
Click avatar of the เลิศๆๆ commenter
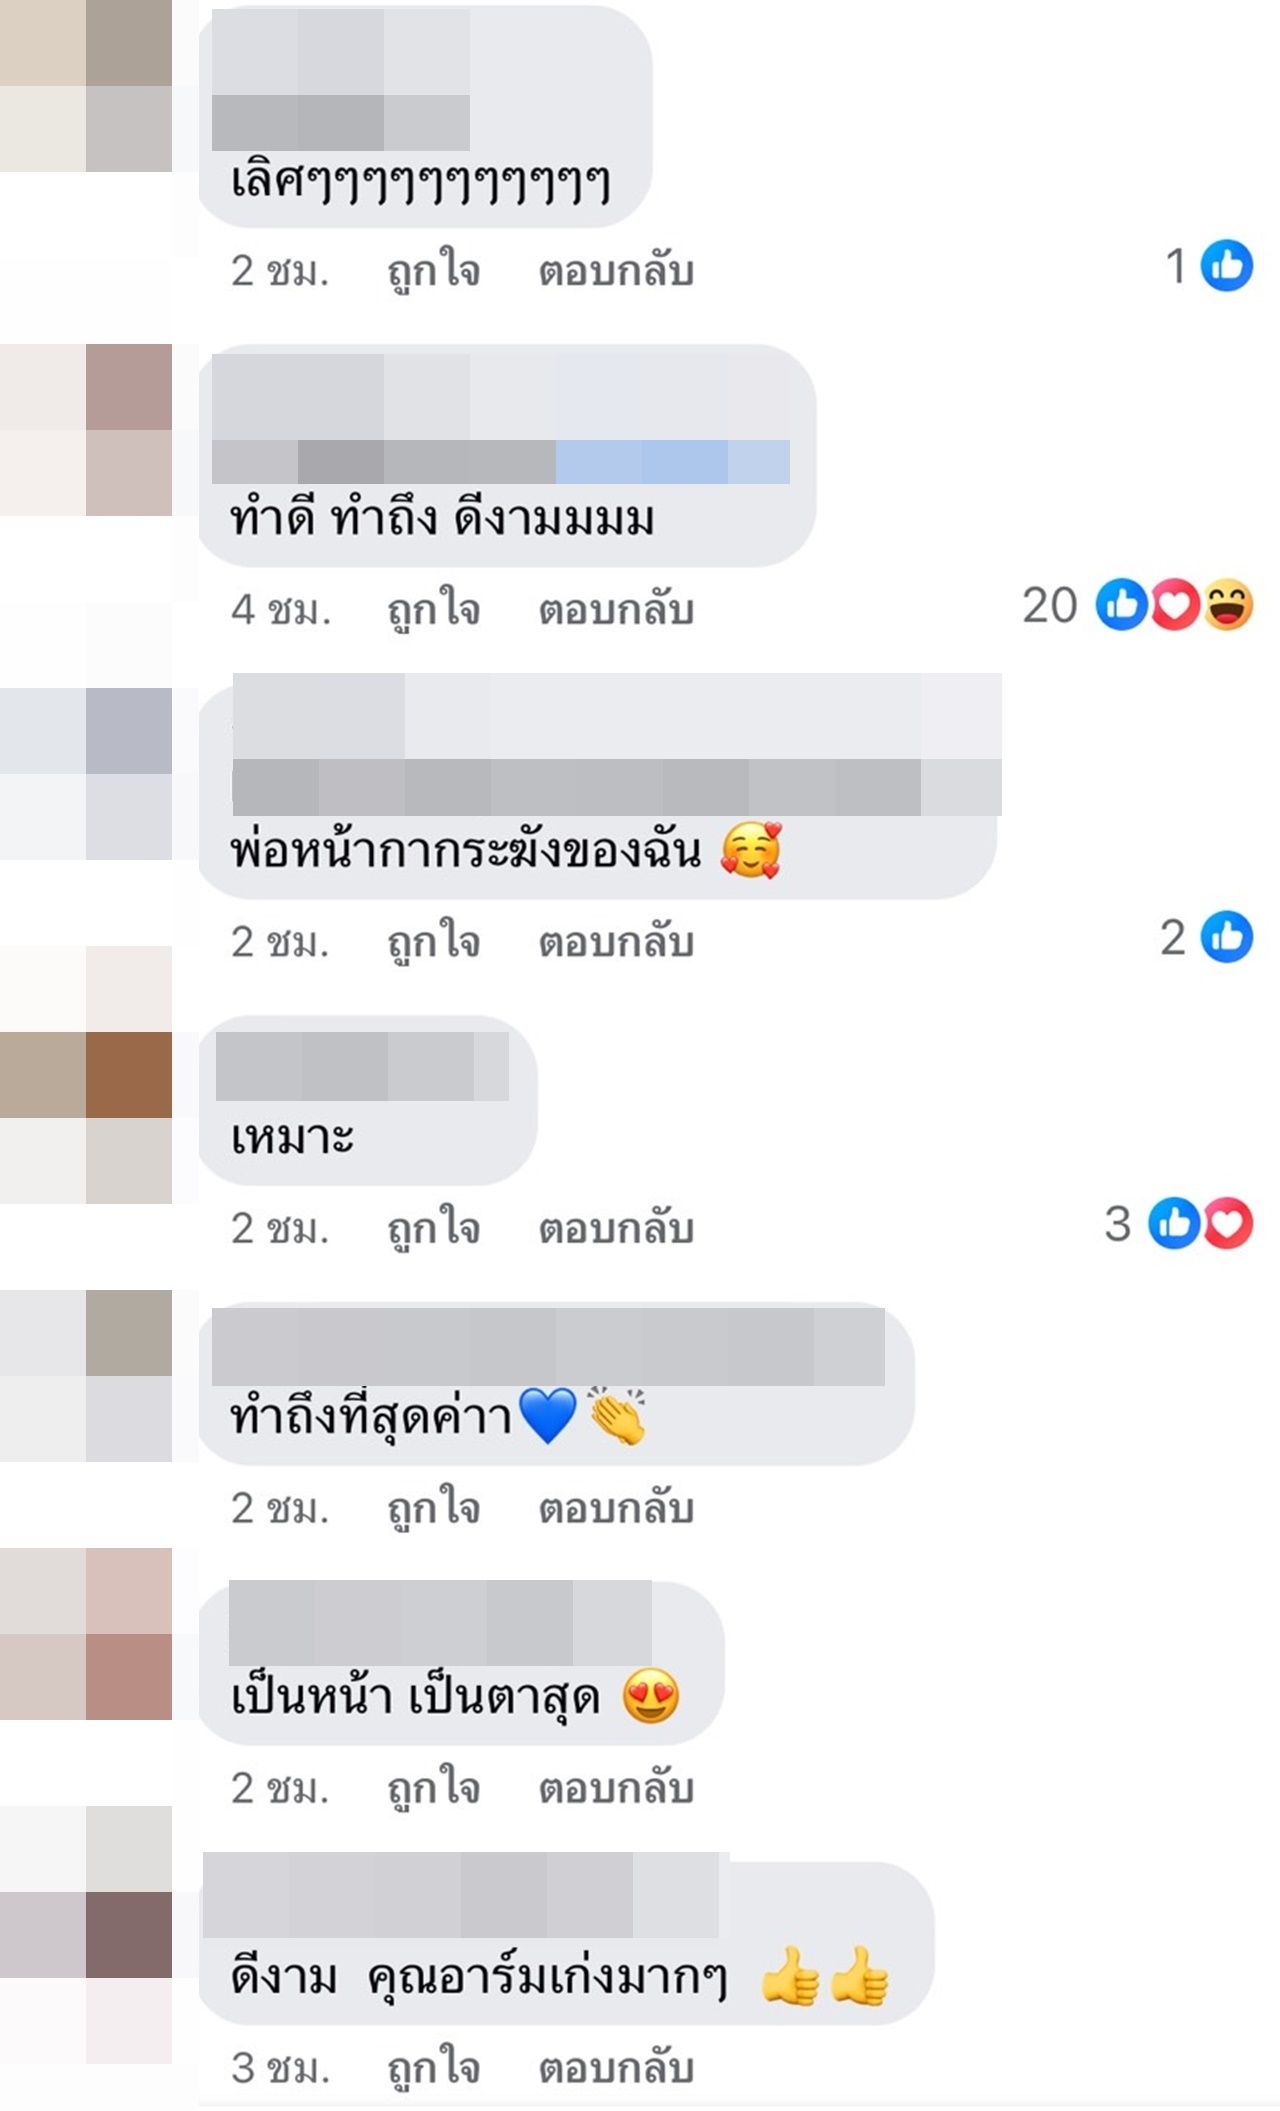pyautogui.click(x=86, y=86)
